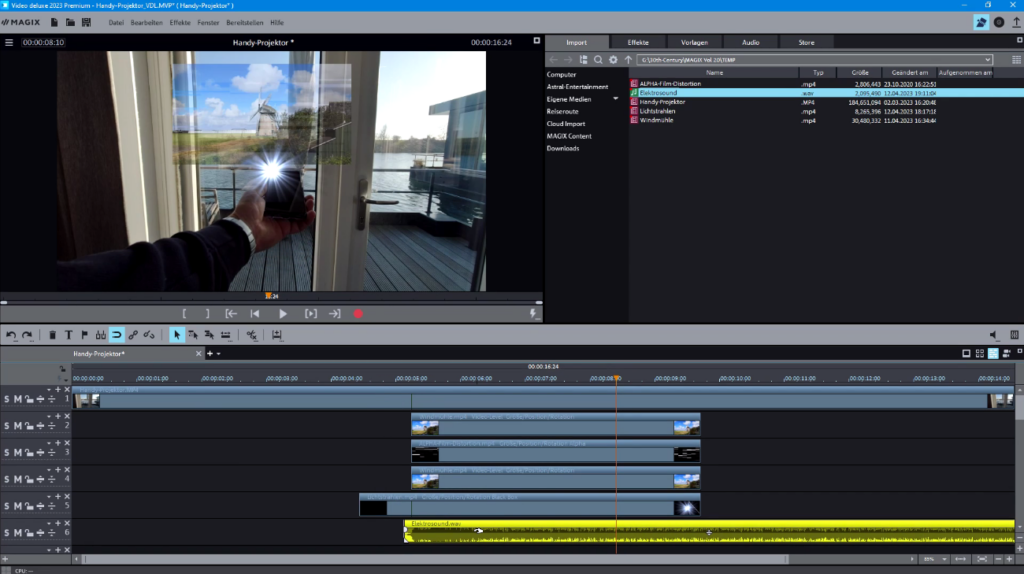Set a chapter marker with flag icon
1024x574 pixels.
[x=84, y=335]
